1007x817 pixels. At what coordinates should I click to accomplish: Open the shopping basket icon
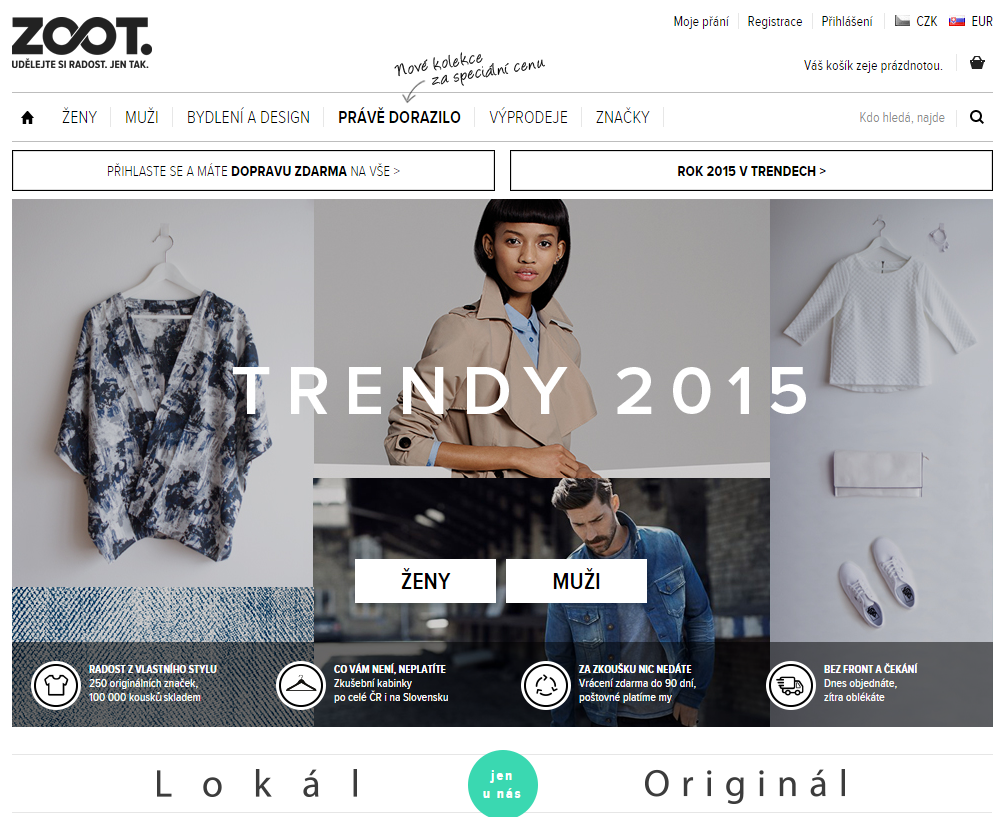point(977,63)
